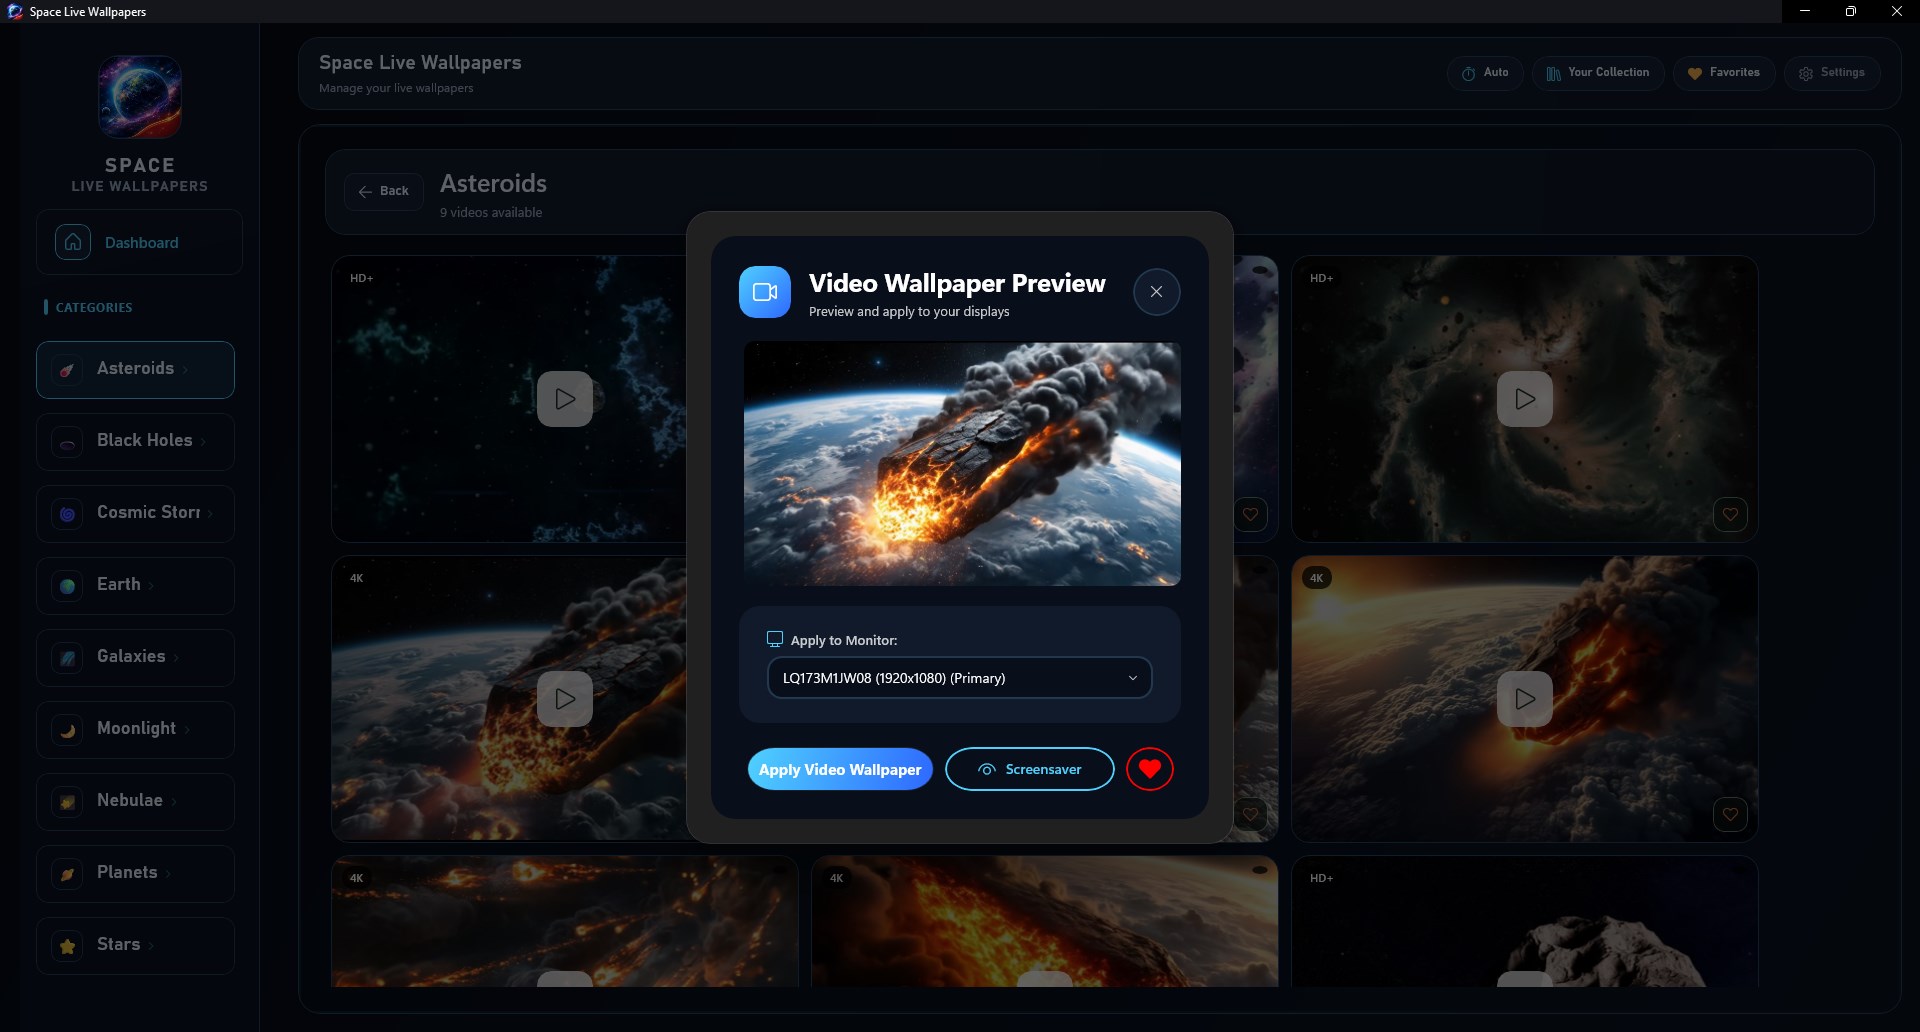
Task: Expand the Stars category chevron
Action: (x=152, y=946)
